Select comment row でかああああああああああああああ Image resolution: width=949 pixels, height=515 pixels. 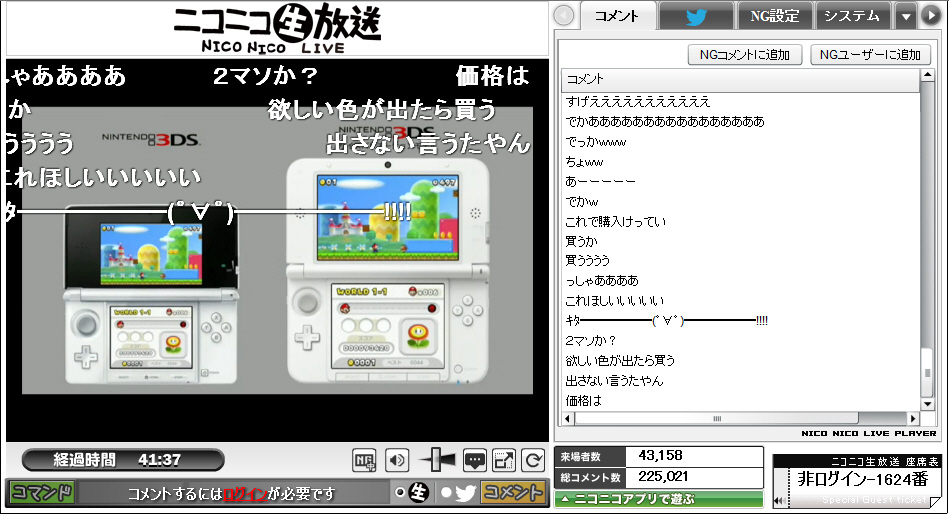[740, 122]
